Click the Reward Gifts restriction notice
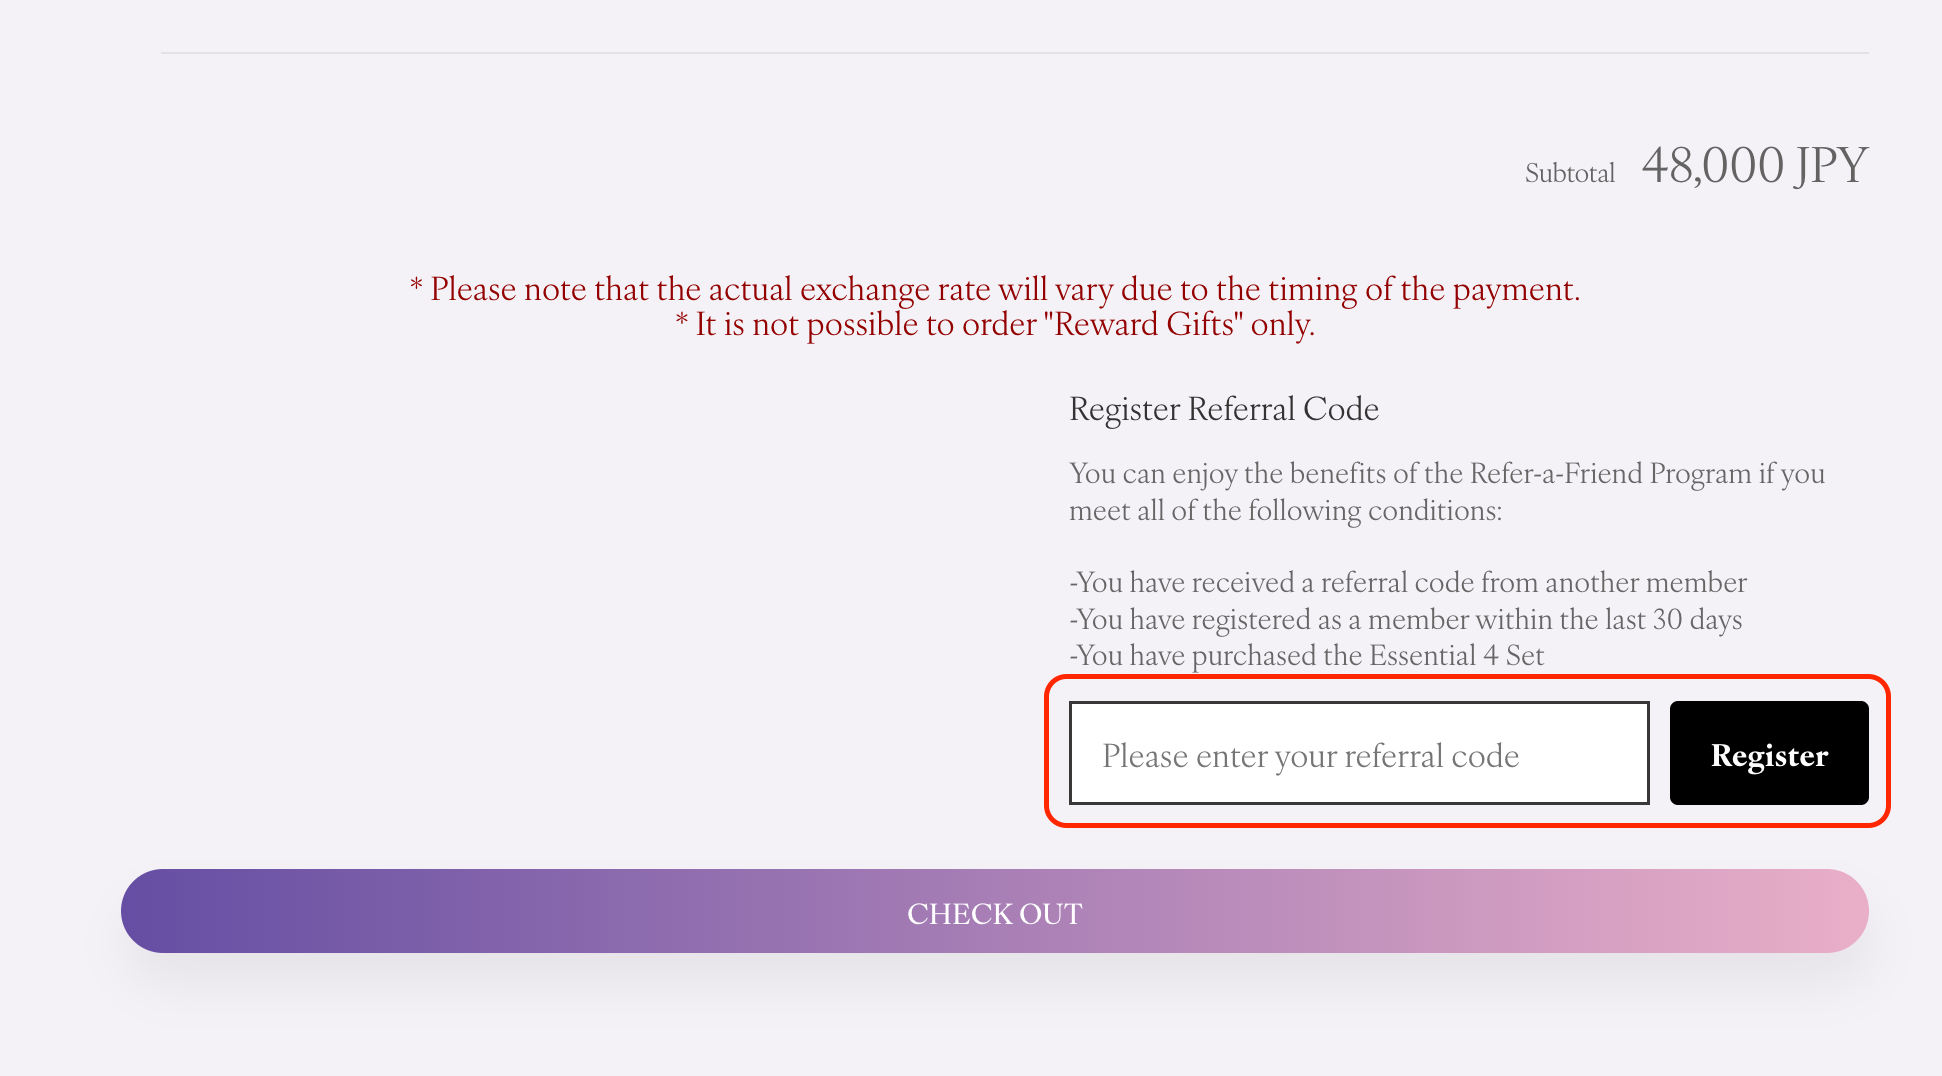 pos(996,324)
